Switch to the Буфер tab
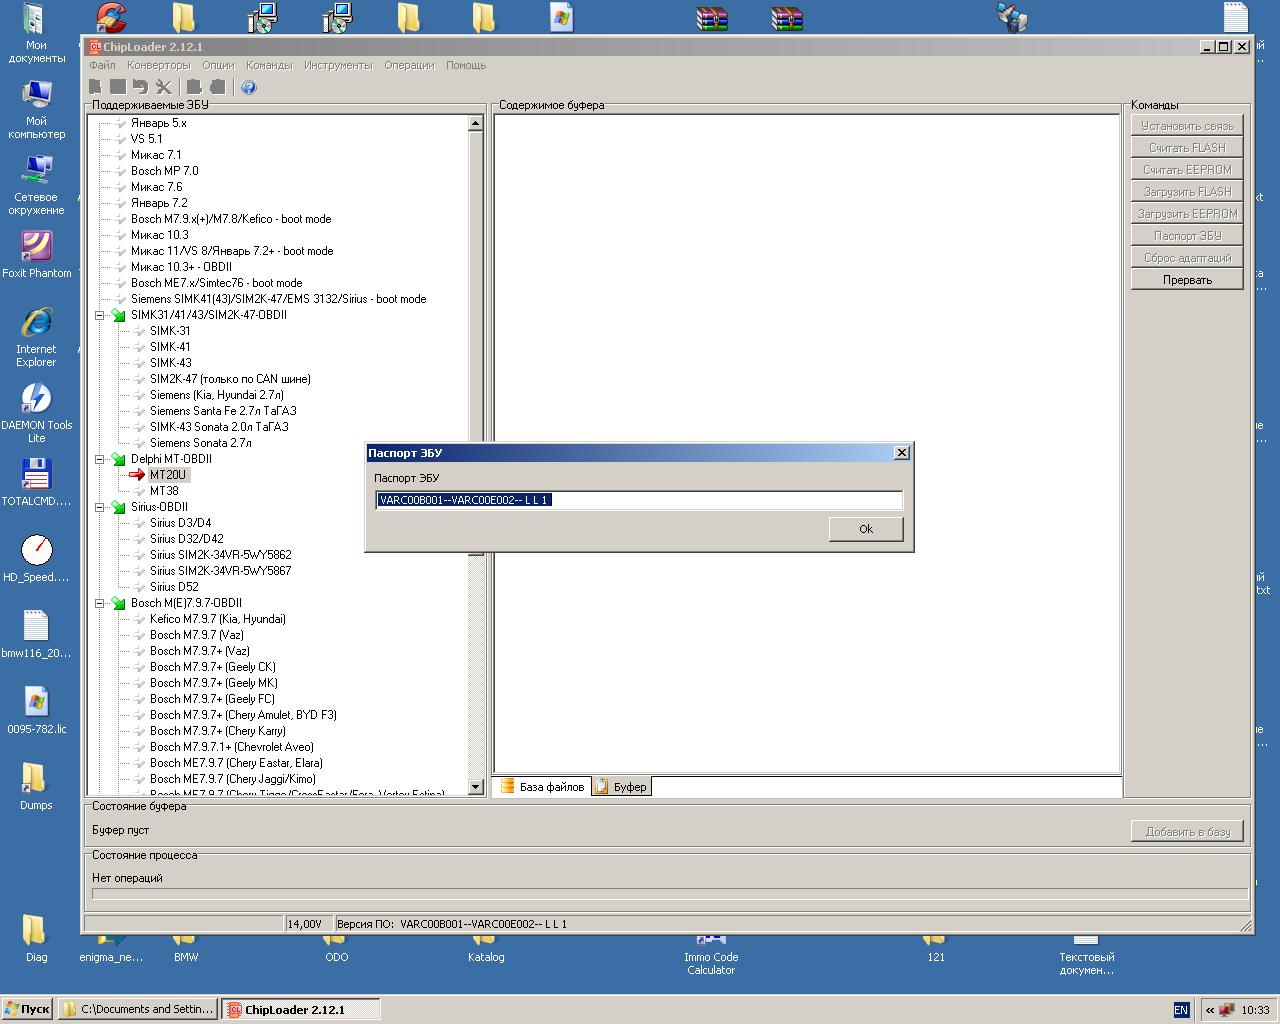1280x1024 pixels. point(621,787)
